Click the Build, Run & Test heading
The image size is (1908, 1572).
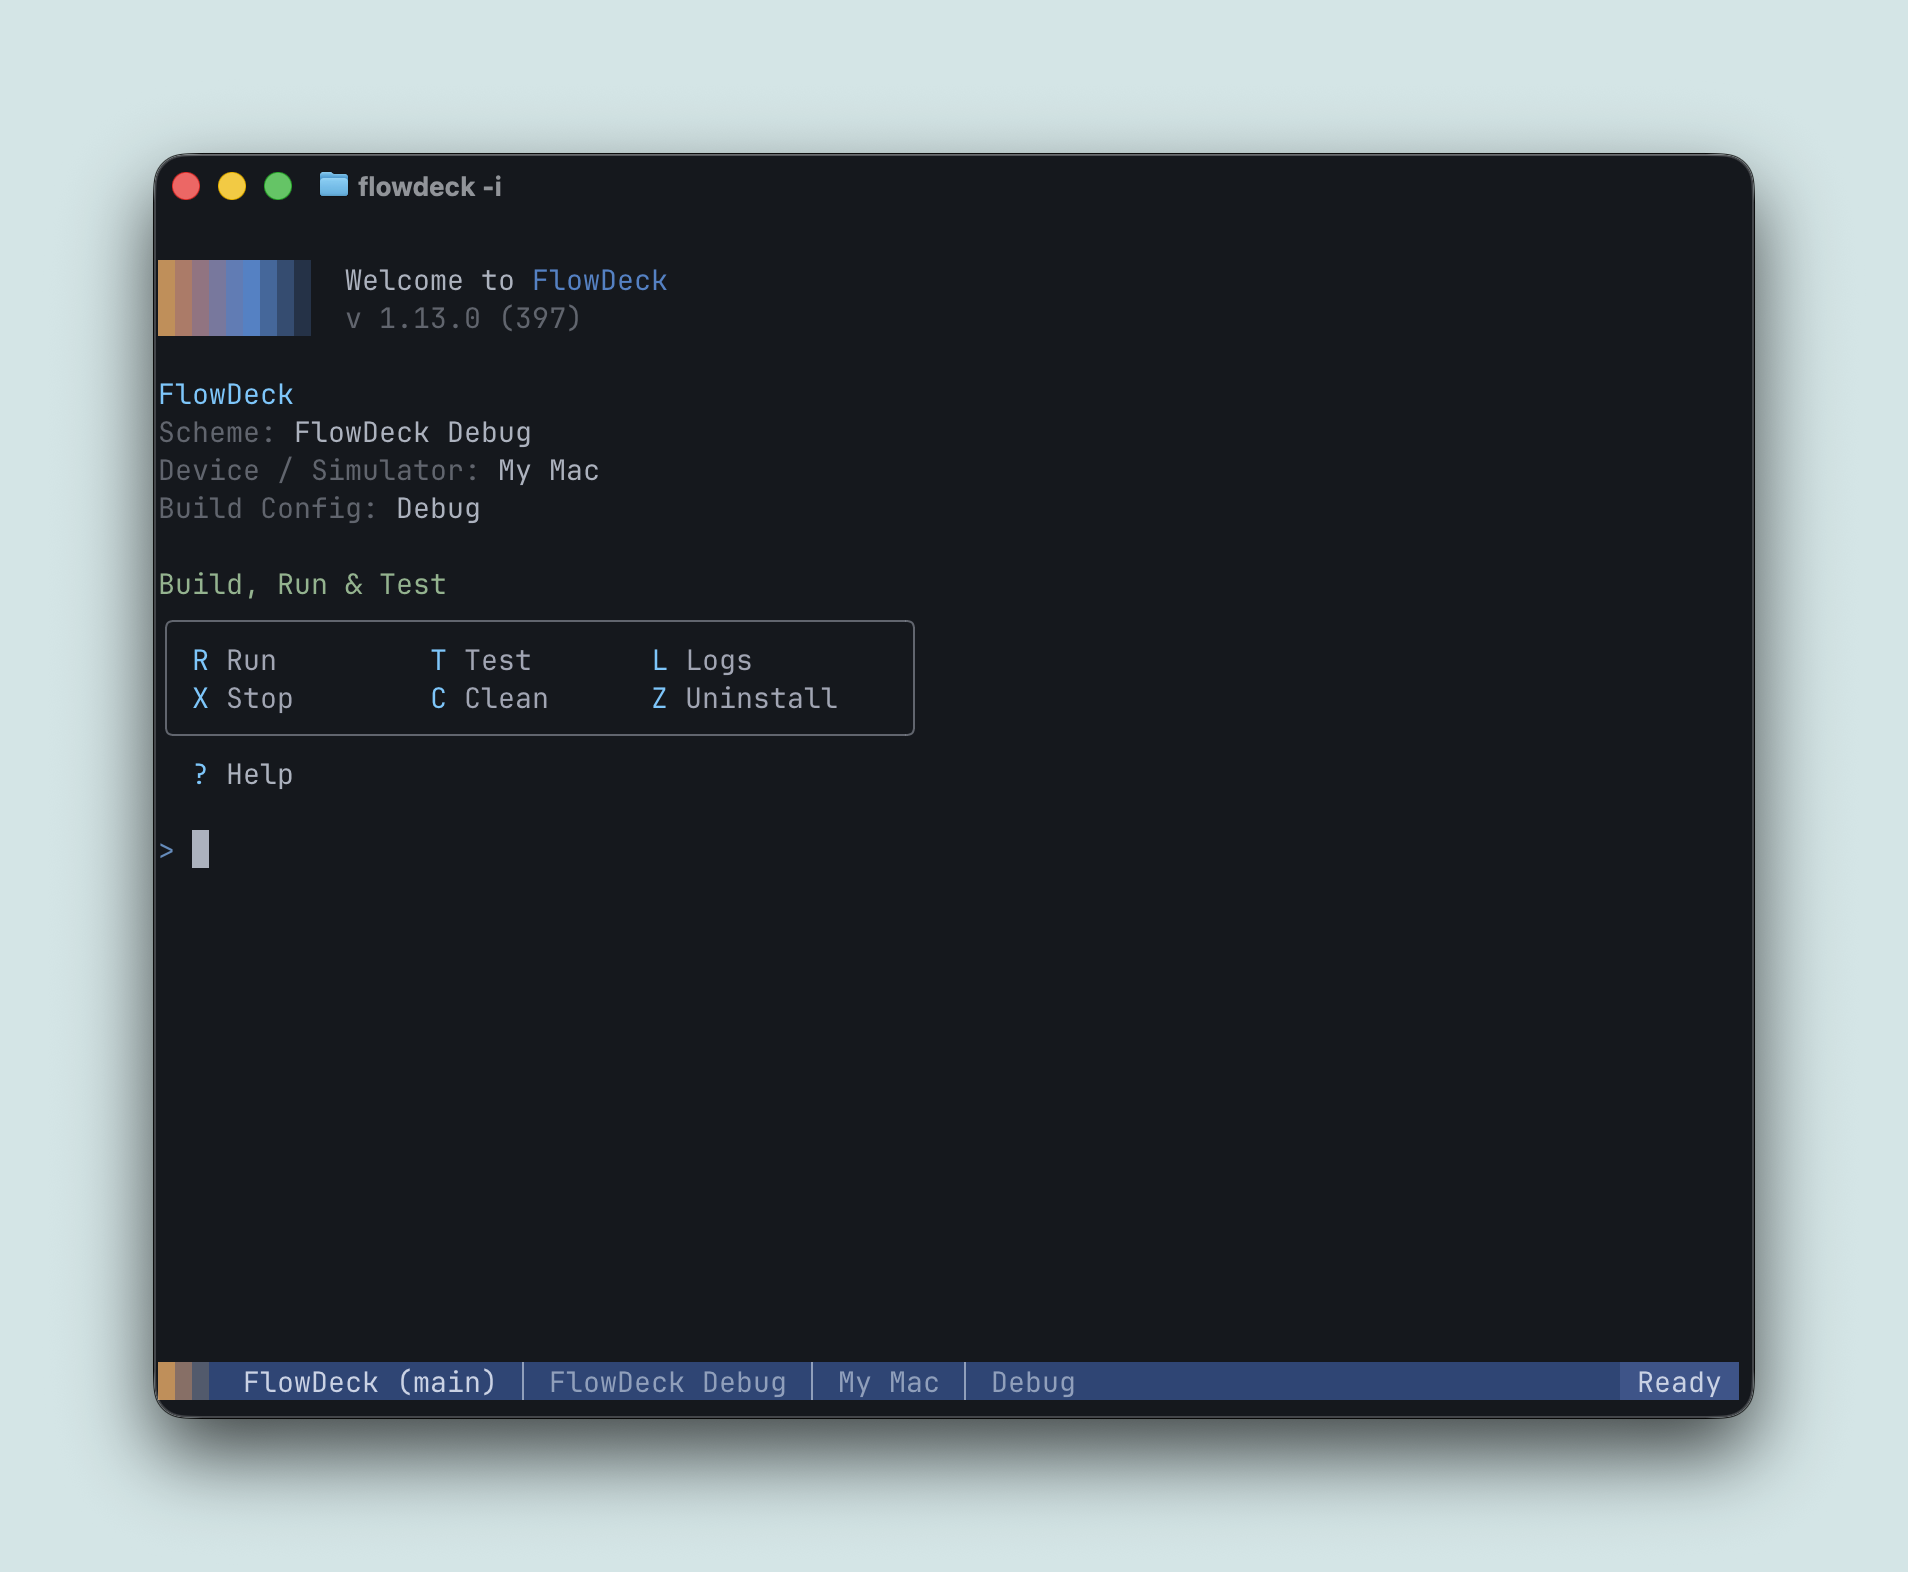(302, 583)
